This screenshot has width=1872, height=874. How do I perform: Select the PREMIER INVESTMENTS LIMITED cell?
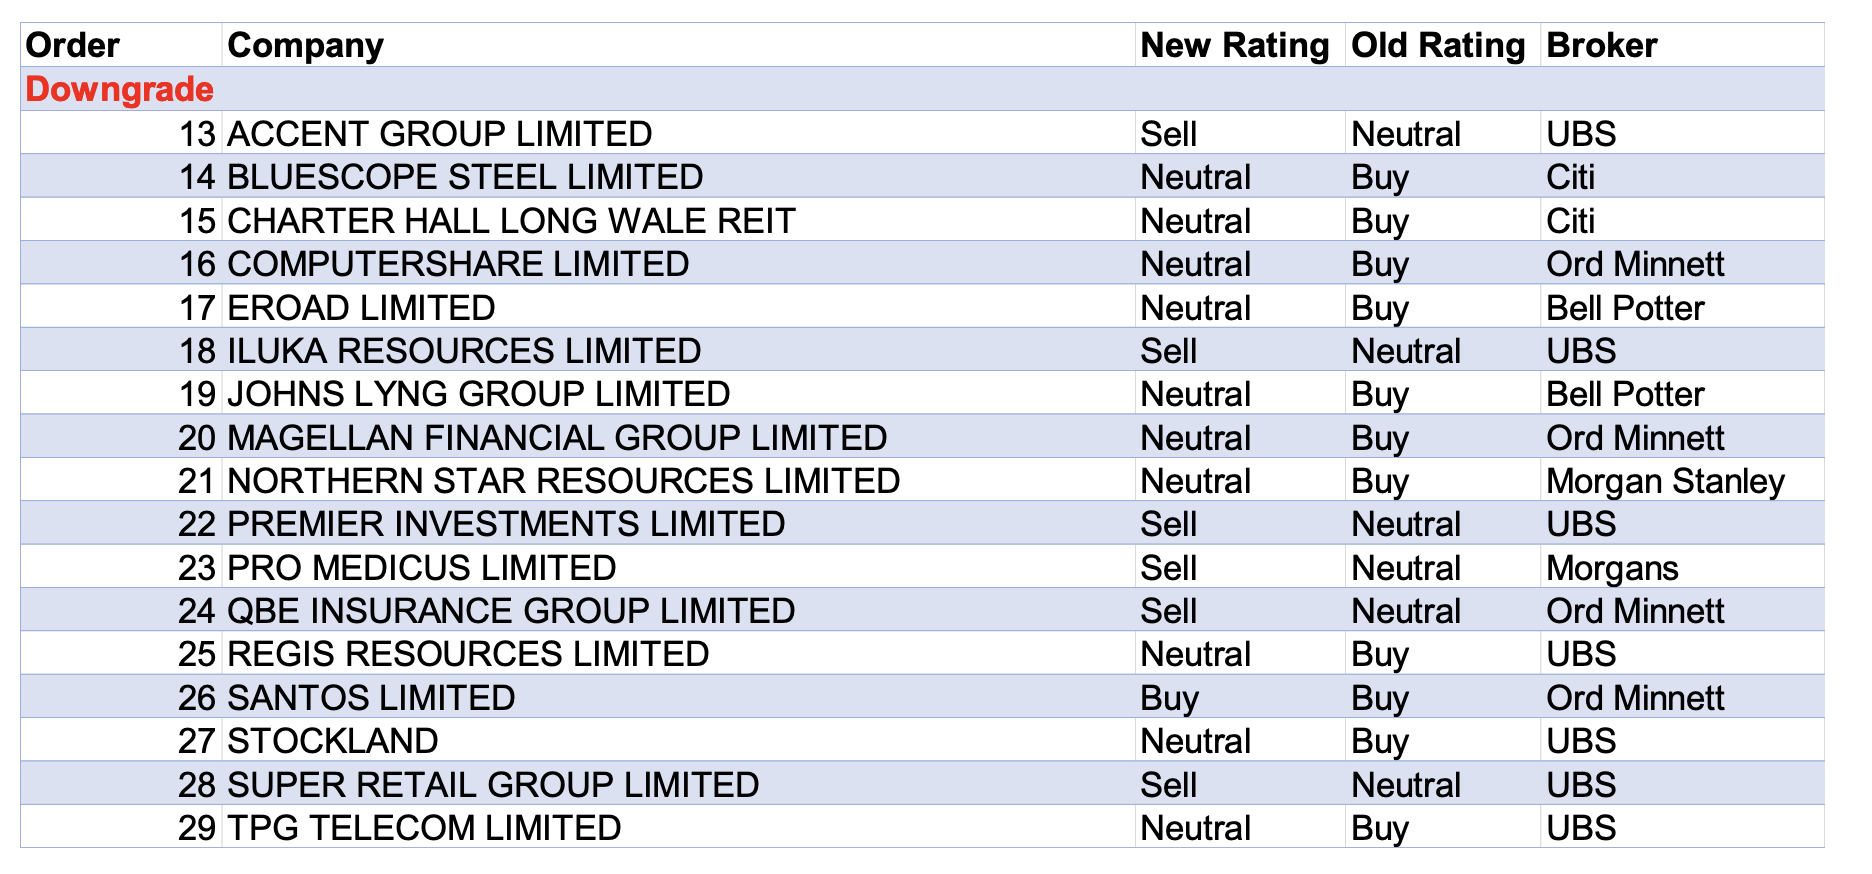[x=506, y=524]
